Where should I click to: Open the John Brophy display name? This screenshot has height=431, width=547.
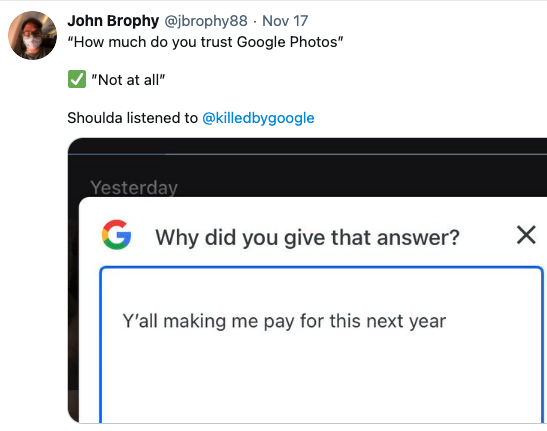(x=113, y=21)
